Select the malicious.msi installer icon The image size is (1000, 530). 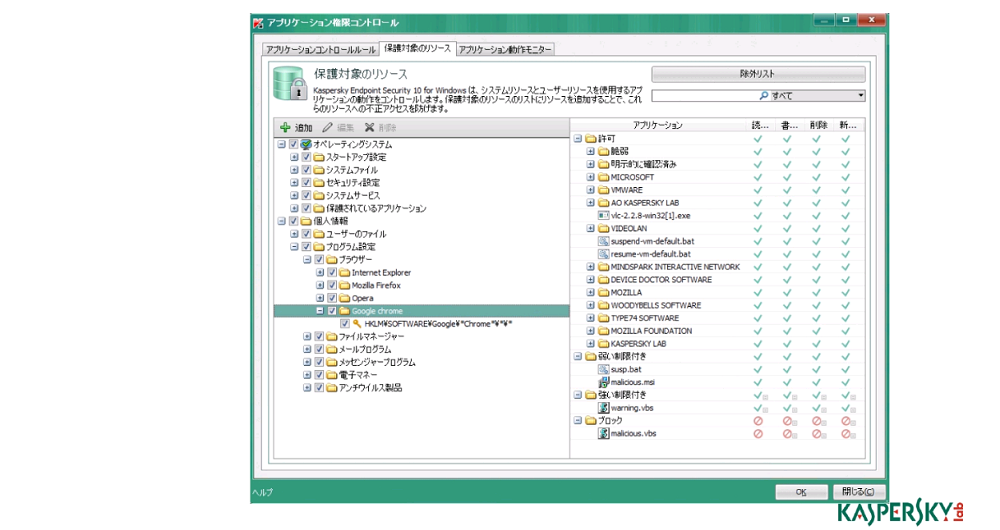(603, 382)
